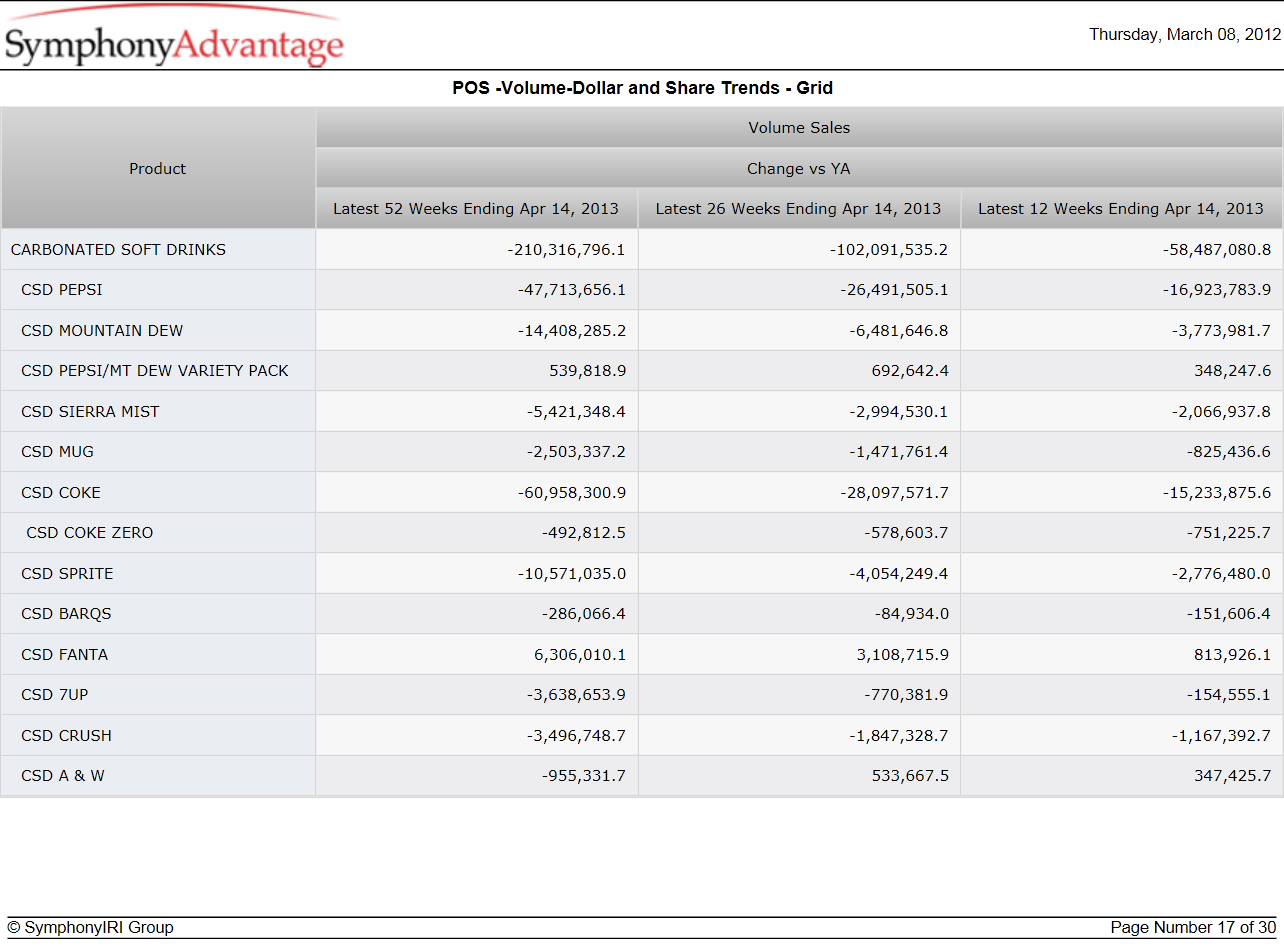
Task: Select the Mountain Dew value -14,408,285.2
Action: pyautogui.click(x=572, y=331)
